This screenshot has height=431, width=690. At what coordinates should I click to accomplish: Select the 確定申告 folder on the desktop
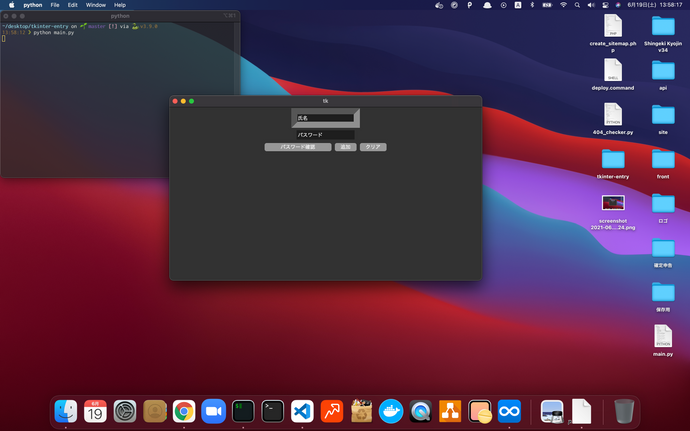pyautogui.click(x=663, y=248)
